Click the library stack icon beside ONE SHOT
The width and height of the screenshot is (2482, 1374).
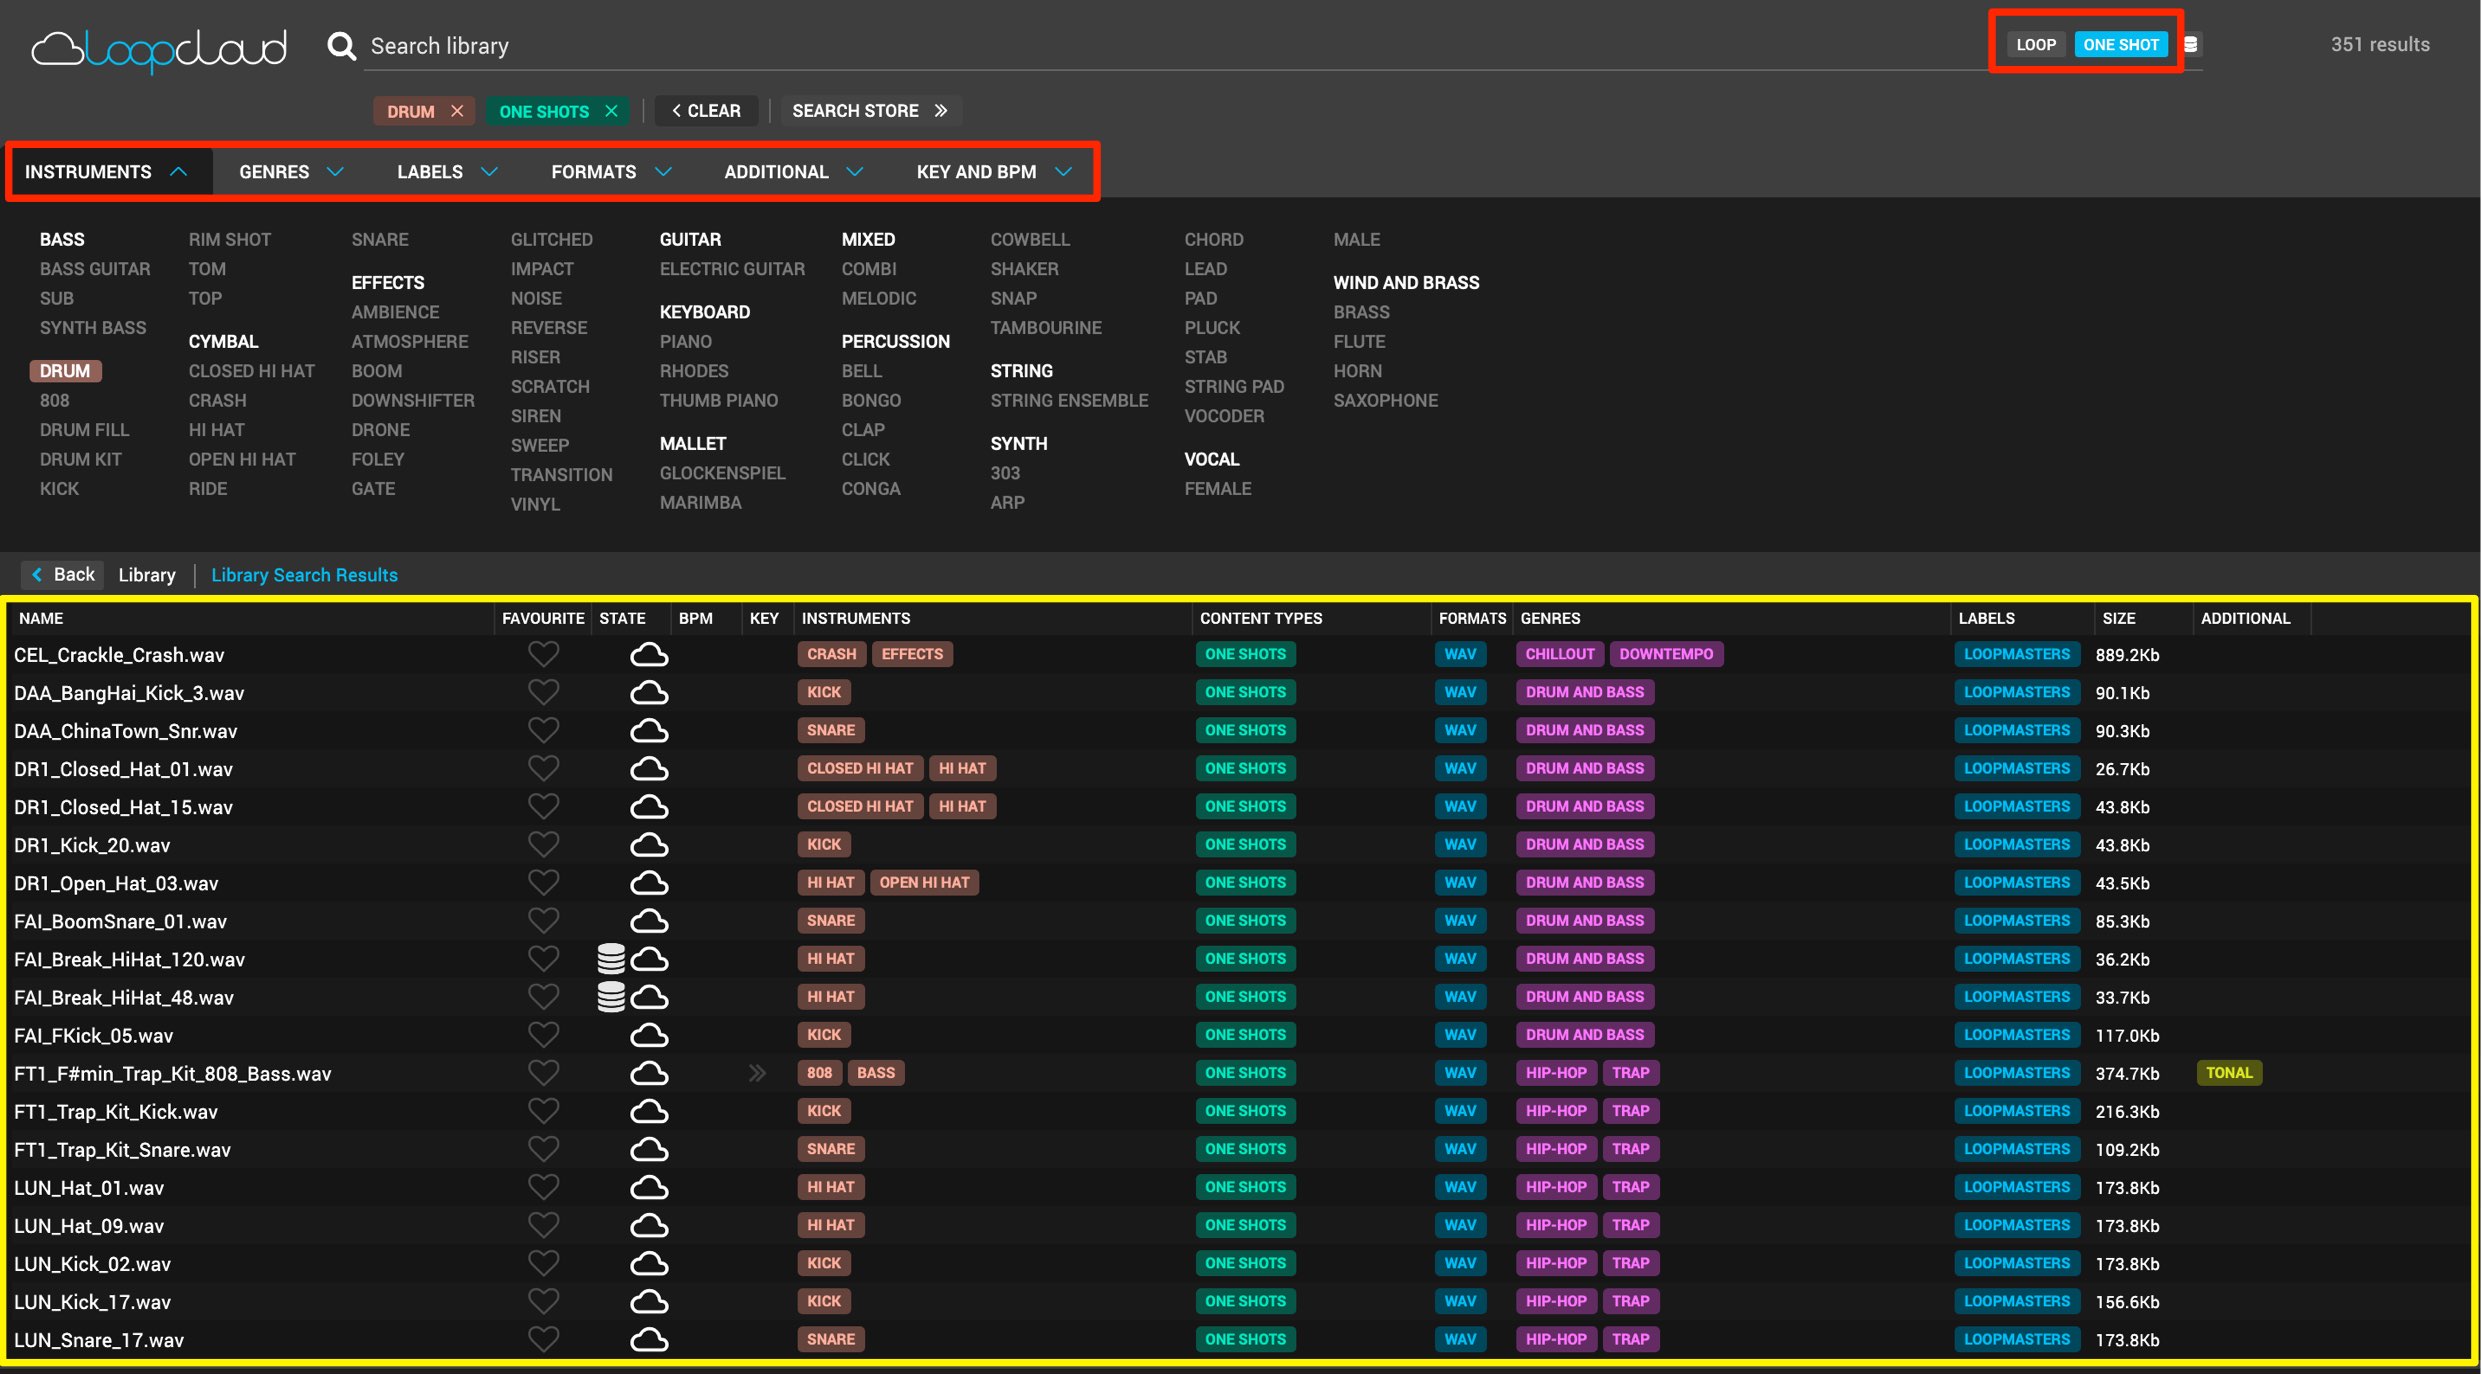coord(2190,45)
